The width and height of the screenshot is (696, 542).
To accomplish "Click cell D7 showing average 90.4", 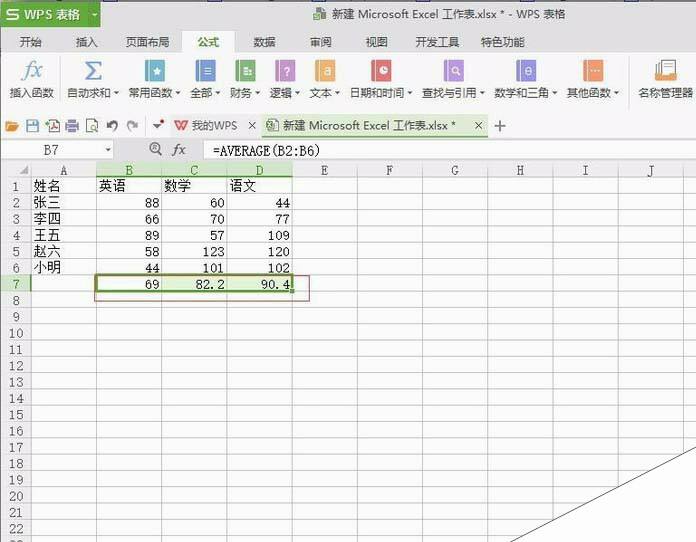I will click(x=259, y=284).
